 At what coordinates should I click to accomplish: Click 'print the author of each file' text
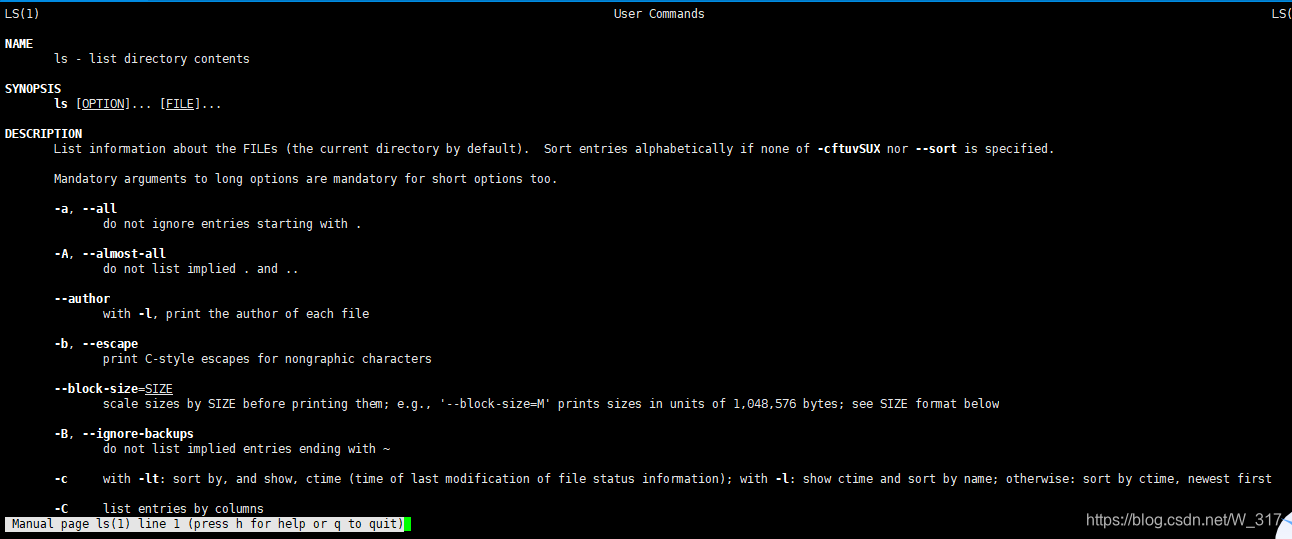pyautogui.click(x=268, y=314)
